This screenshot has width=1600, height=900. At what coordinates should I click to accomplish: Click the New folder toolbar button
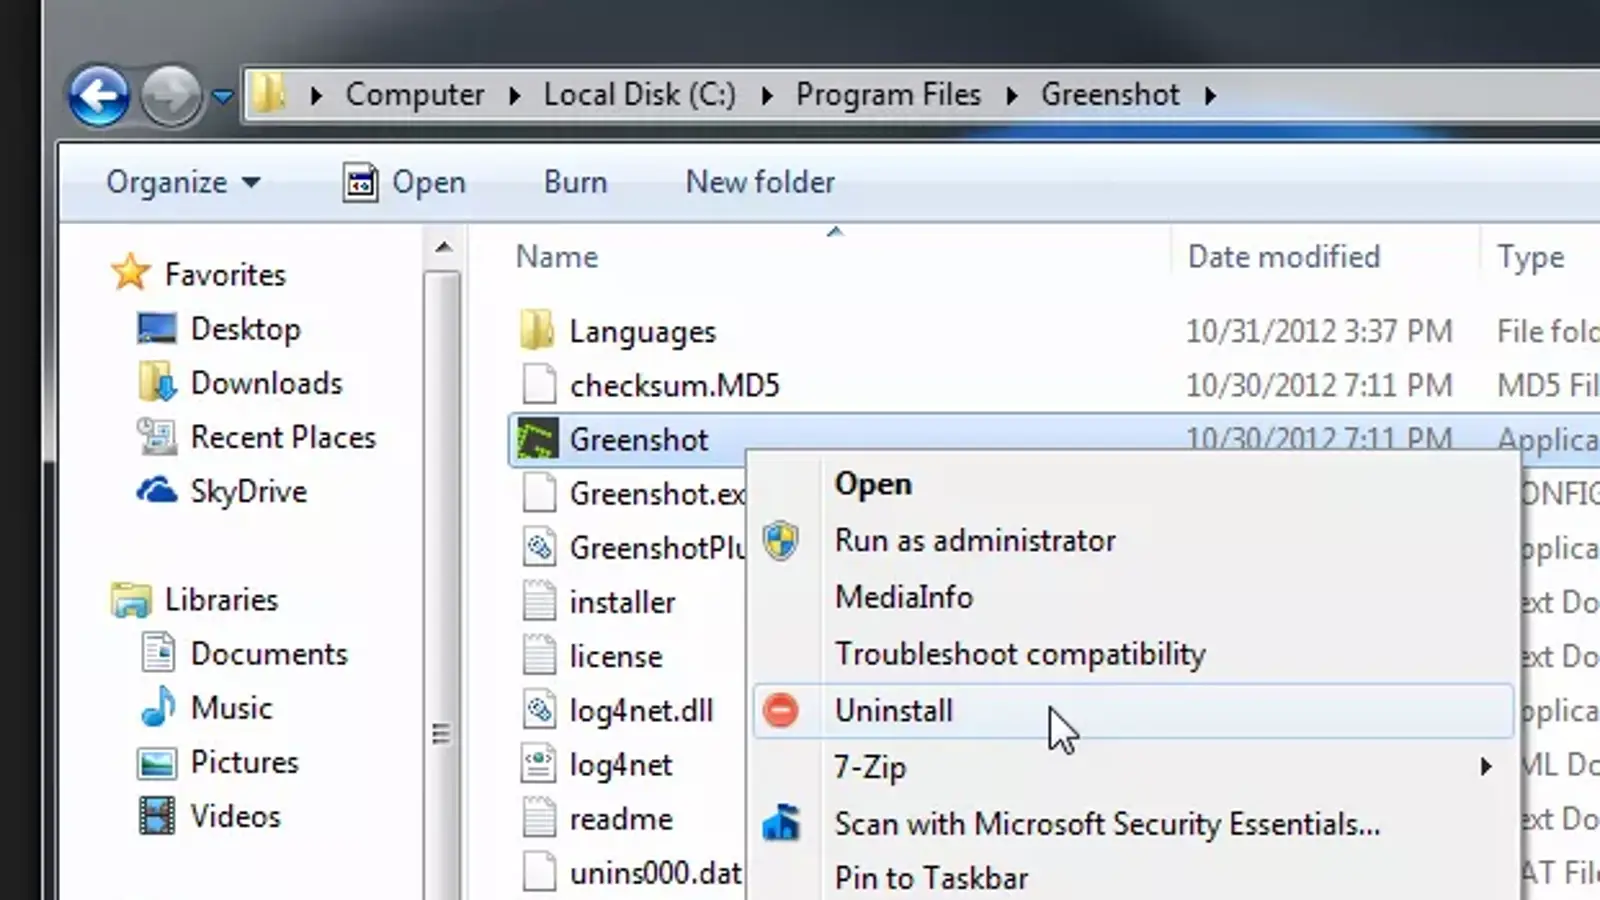[x=760, y=183]
